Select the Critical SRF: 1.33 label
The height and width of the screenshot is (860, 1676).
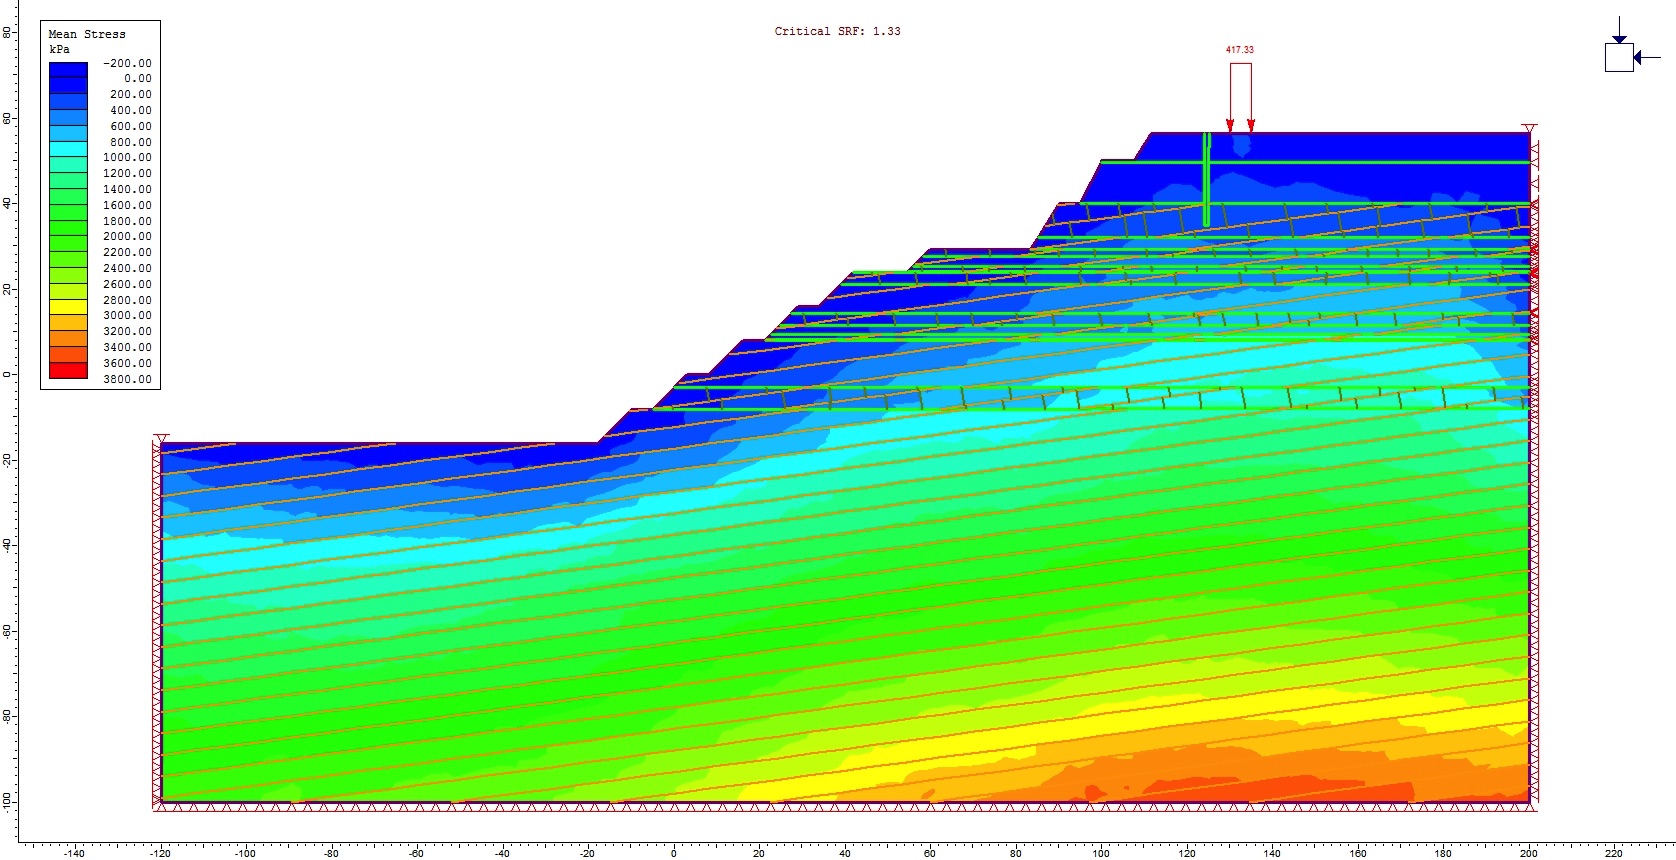(x=837, y=31)
